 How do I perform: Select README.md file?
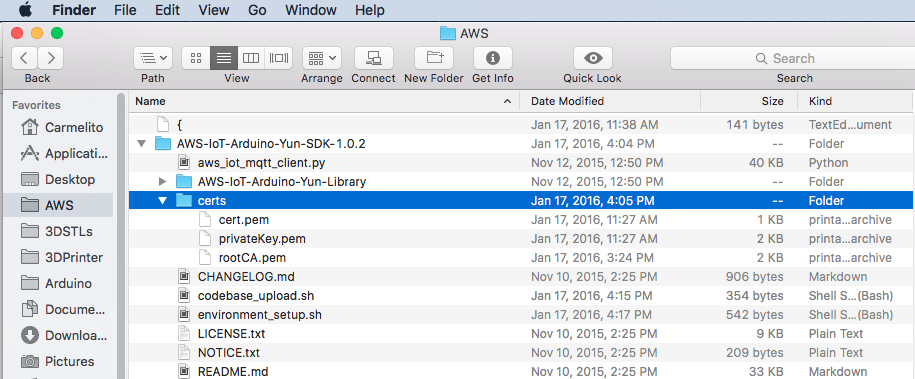click(x=520, y=371)
